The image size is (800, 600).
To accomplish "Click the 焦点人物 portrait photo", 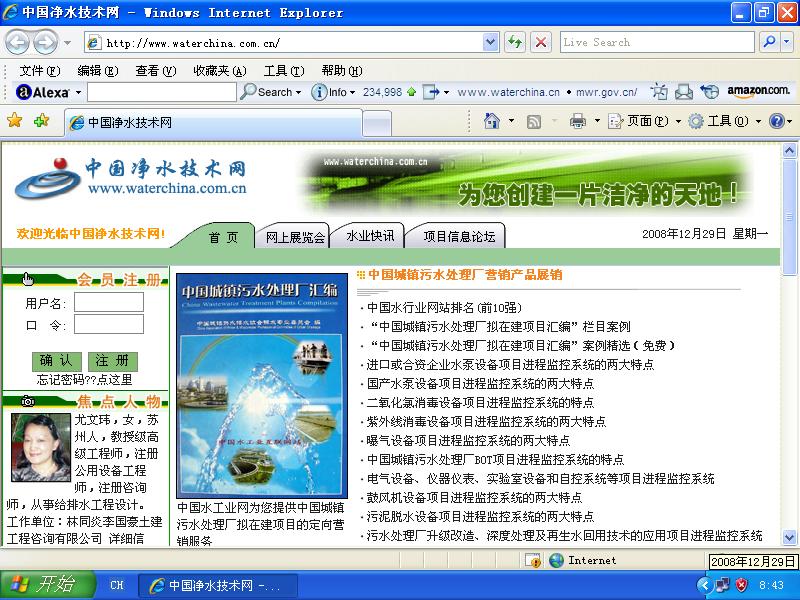I will click(x=41, y=447).
